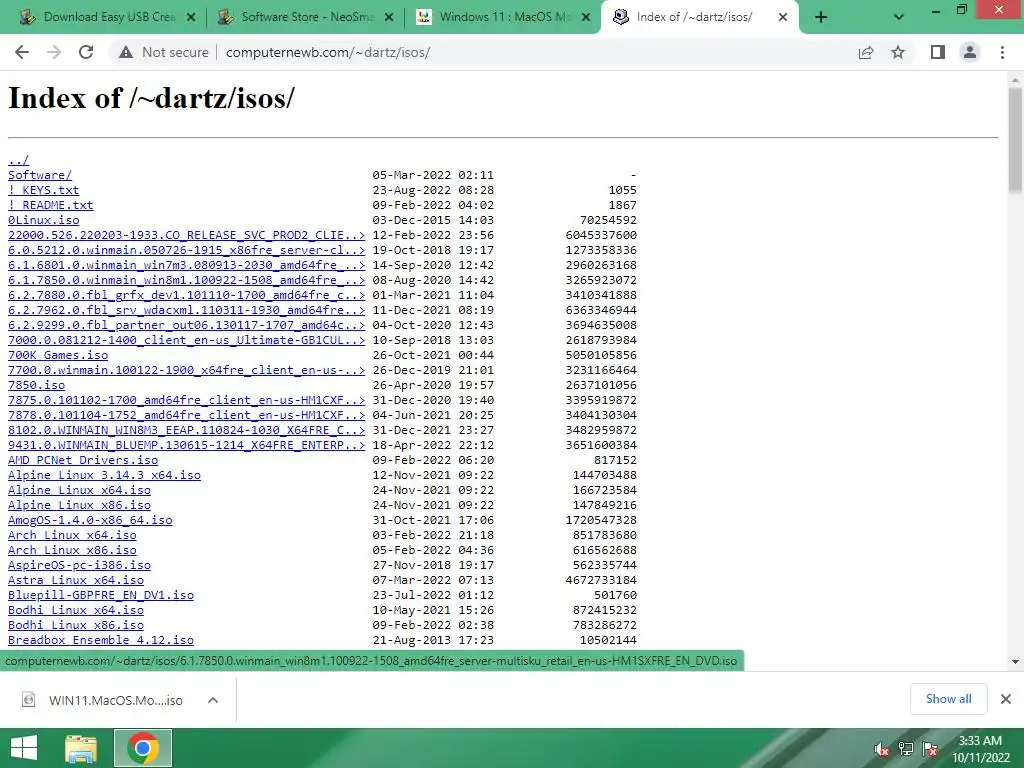Screen dimensions: 1024x768
Task: Go back to the previous page
Action: 22,52
